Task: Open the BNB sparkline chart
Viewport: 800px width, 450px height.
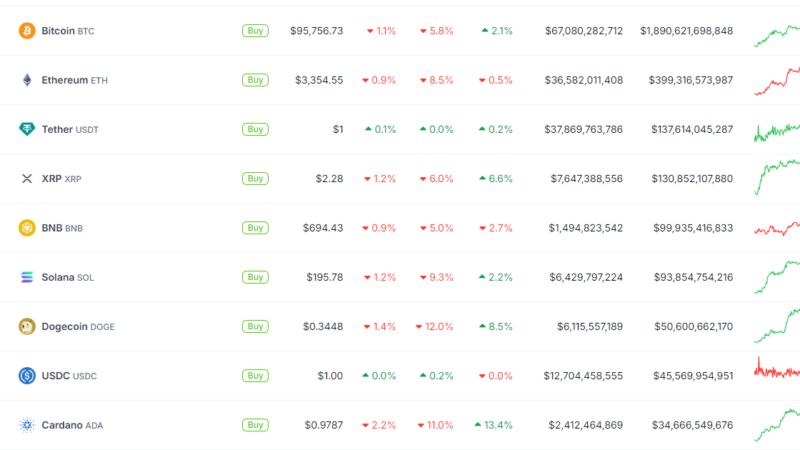Action: click(777, 228)
